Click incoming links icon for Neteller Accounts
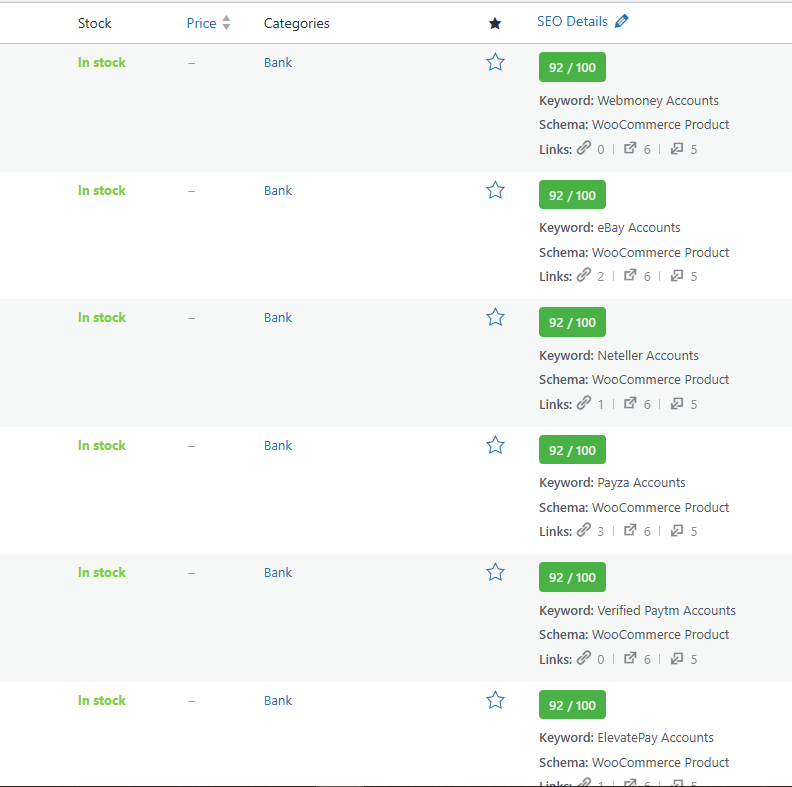Screen dimensions: 792x787 [677, 403]
